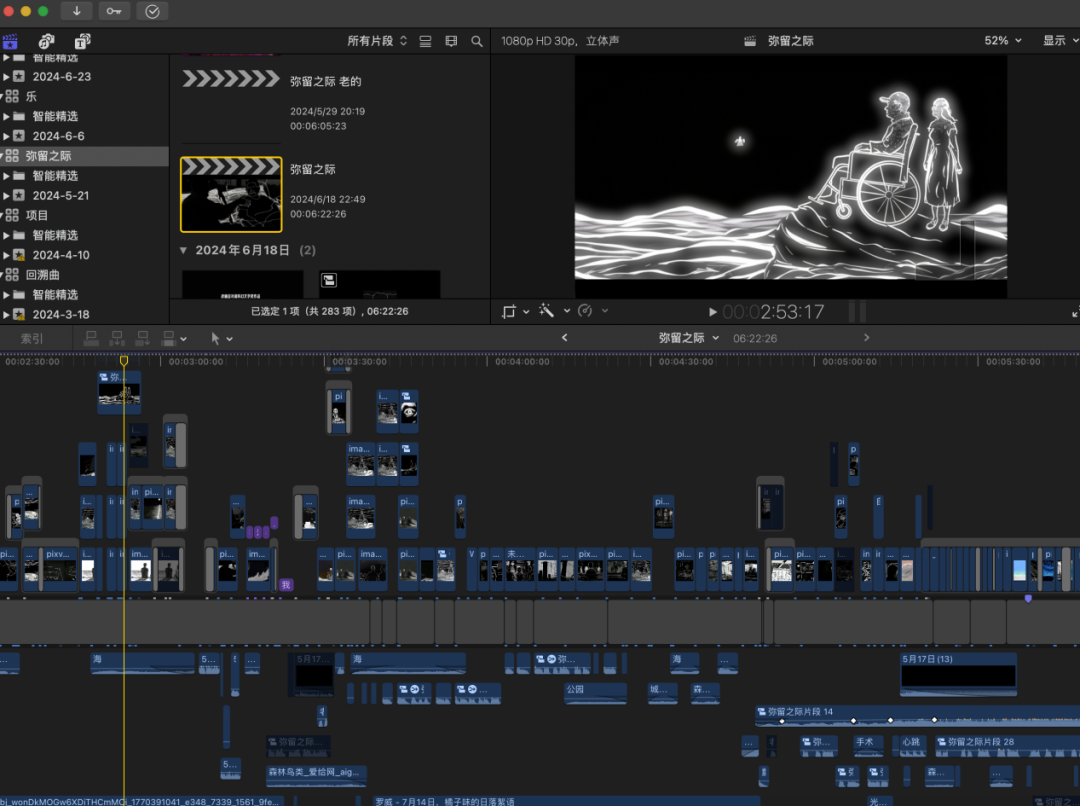
Task: Open the 显示 view options menu
Action: click(1060, 41)
